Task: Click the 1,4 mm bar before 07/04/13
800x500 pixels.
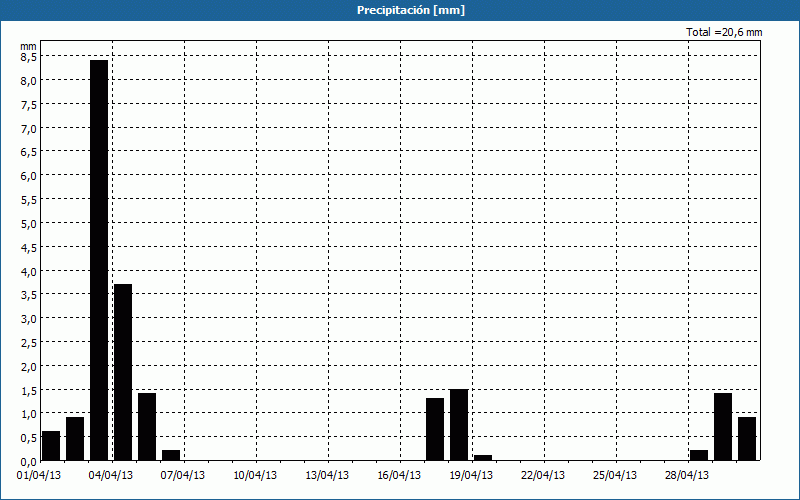Action: point(147,427)
